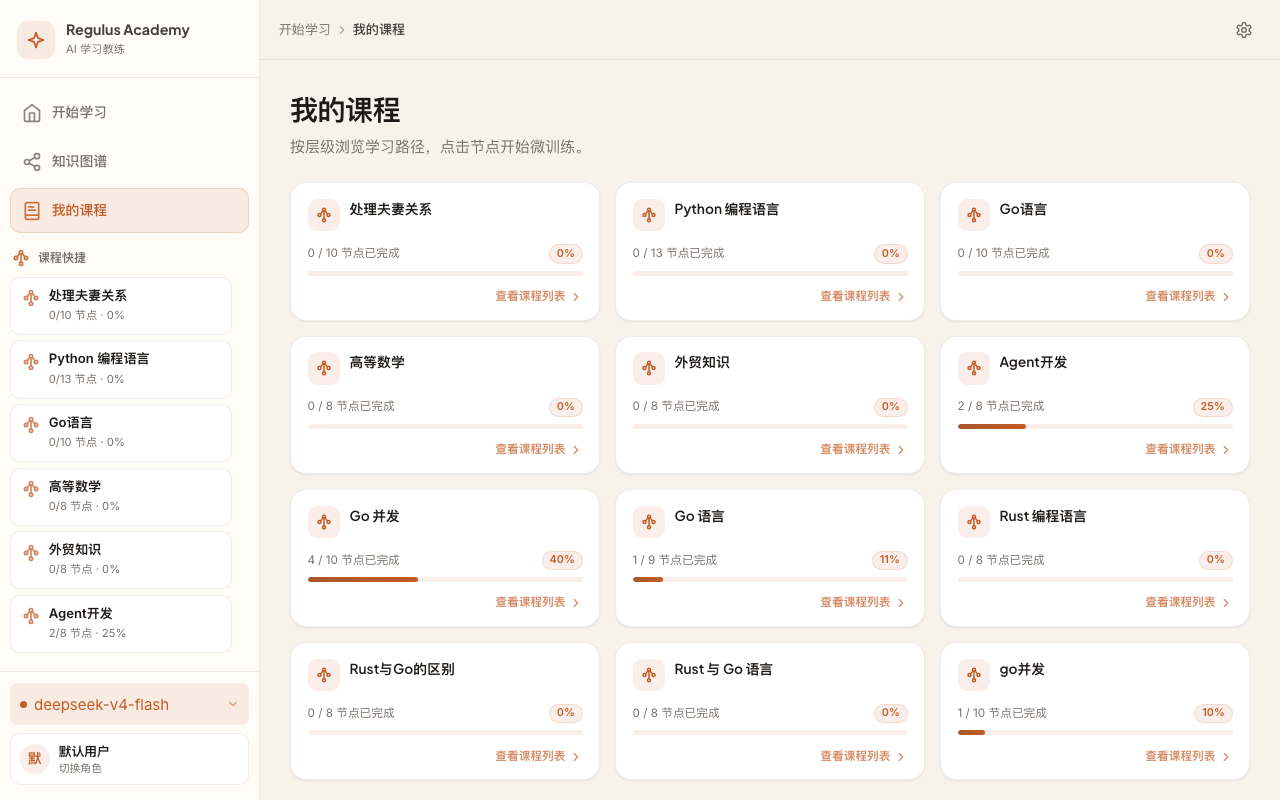
Task: Click the Agent开发 25% progress bar
Action: click(x=1095, y=426)
